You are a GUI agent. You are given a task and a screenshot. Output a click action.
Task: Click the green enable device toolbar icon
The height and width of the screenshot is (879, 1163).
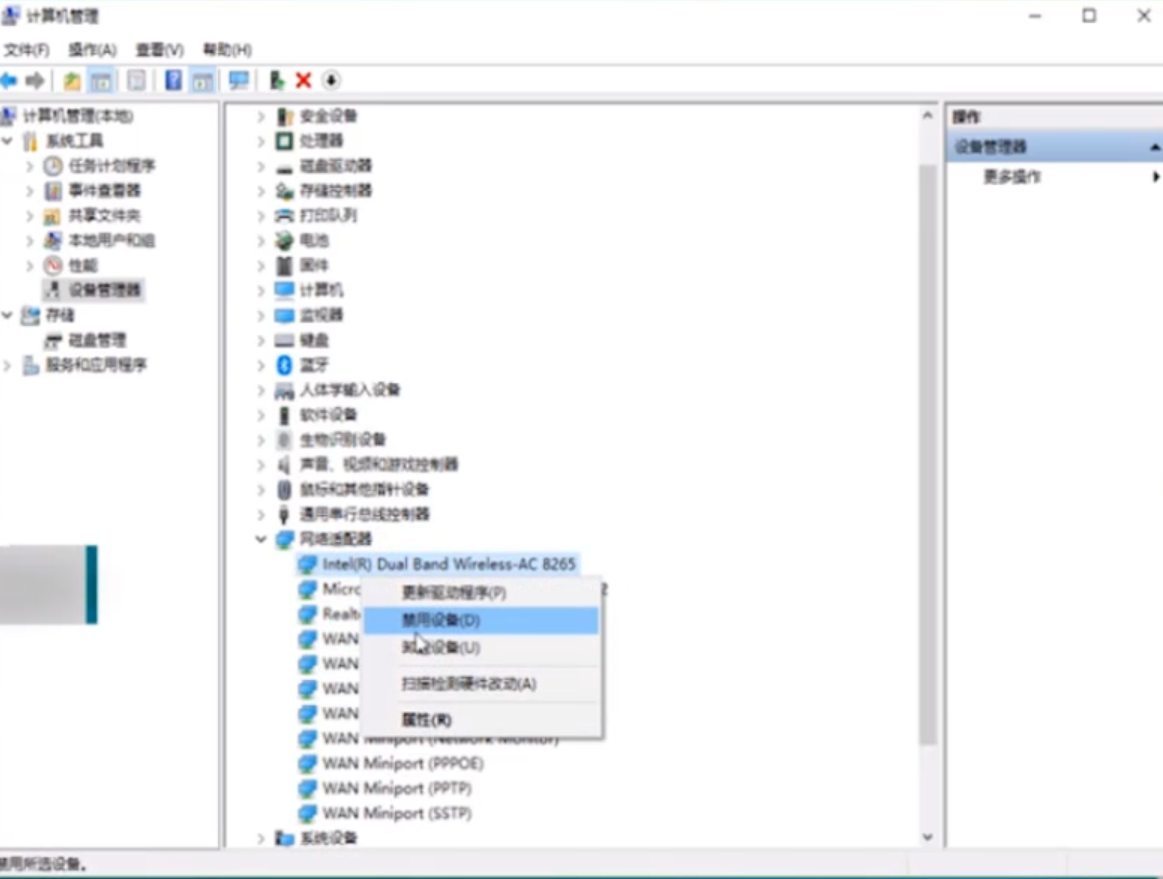pos(277,80)
